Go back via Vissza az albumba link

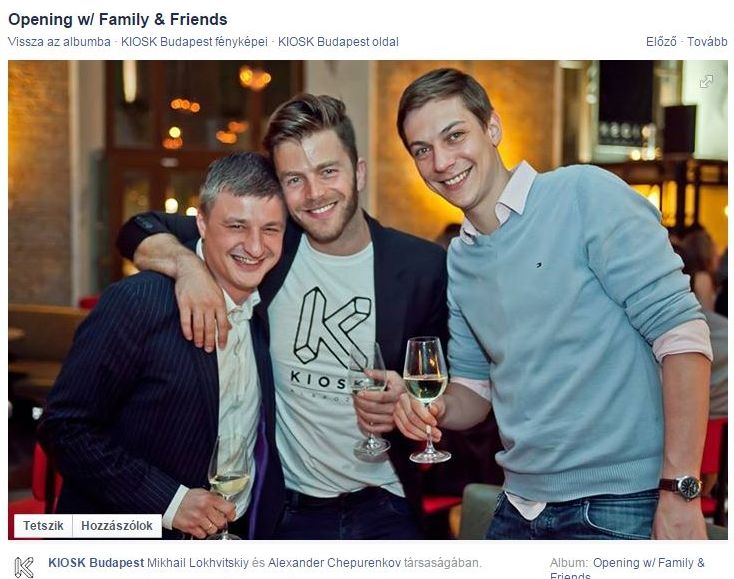click(x=59, y=42)
